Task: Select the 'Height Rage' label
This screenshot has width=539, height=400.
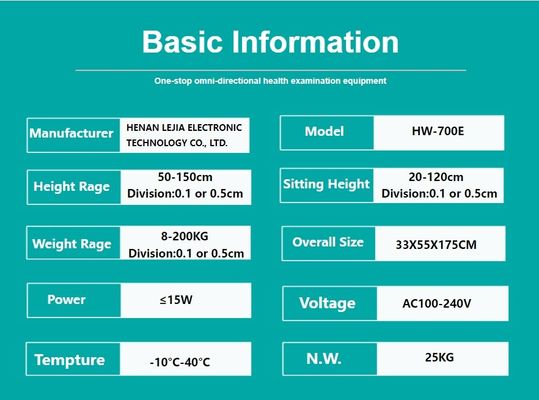Action: tap(72, 186)
